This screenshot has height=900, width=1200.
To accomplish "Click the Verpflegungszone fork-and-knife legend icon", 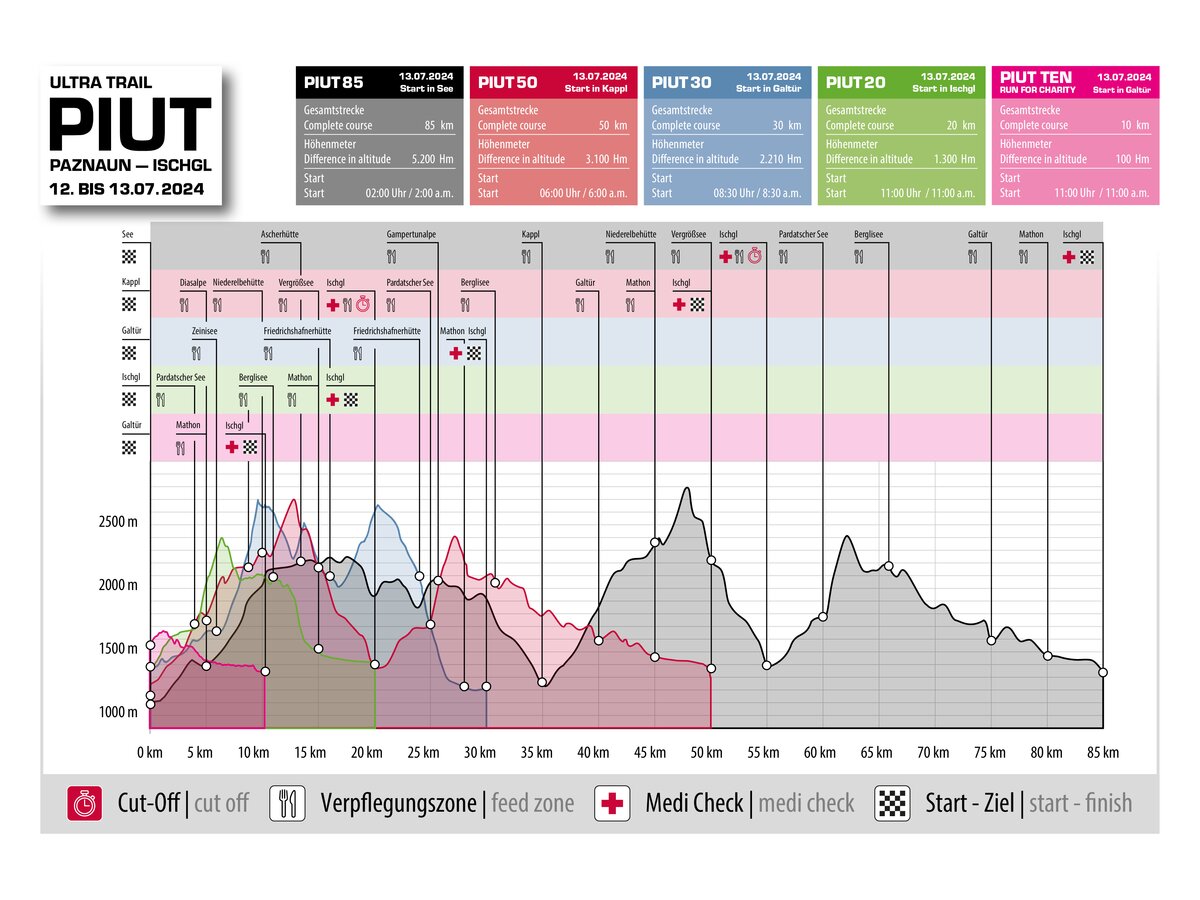I will coord(287,803).
